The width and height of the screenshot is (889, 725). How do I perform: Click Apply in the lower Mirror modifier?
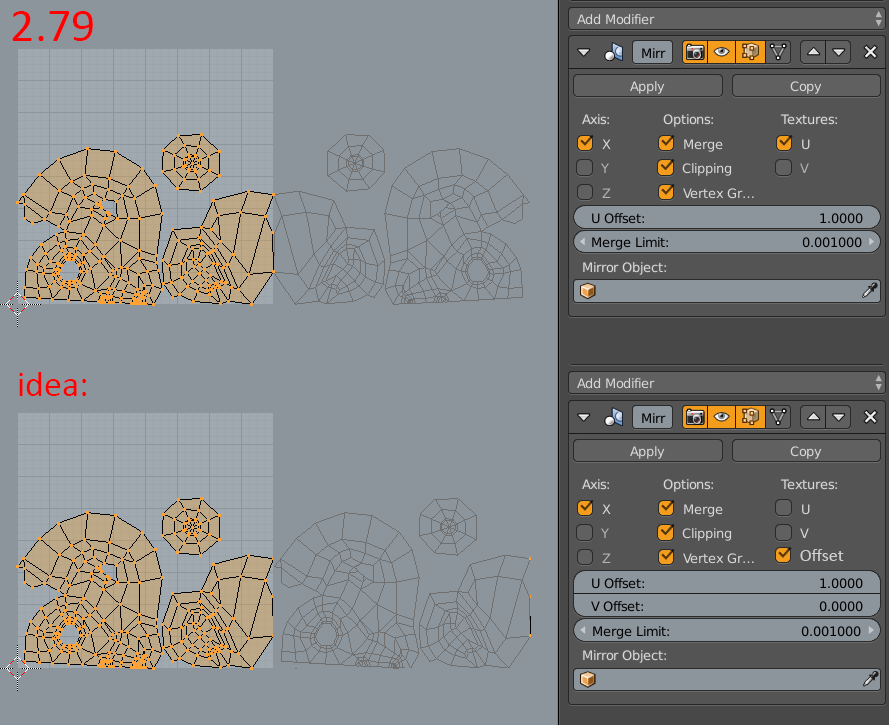tap(647, 451)
